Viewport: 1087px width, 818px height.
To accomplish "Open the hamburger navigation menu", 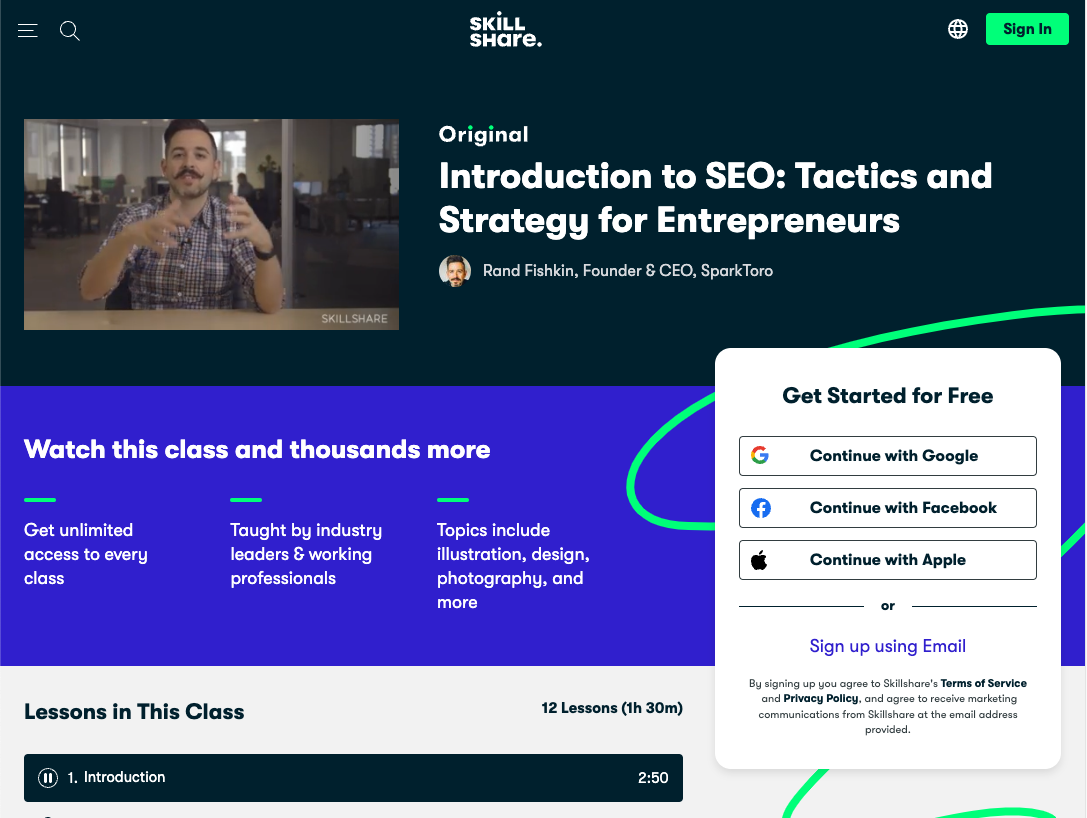I will point(28,31).
